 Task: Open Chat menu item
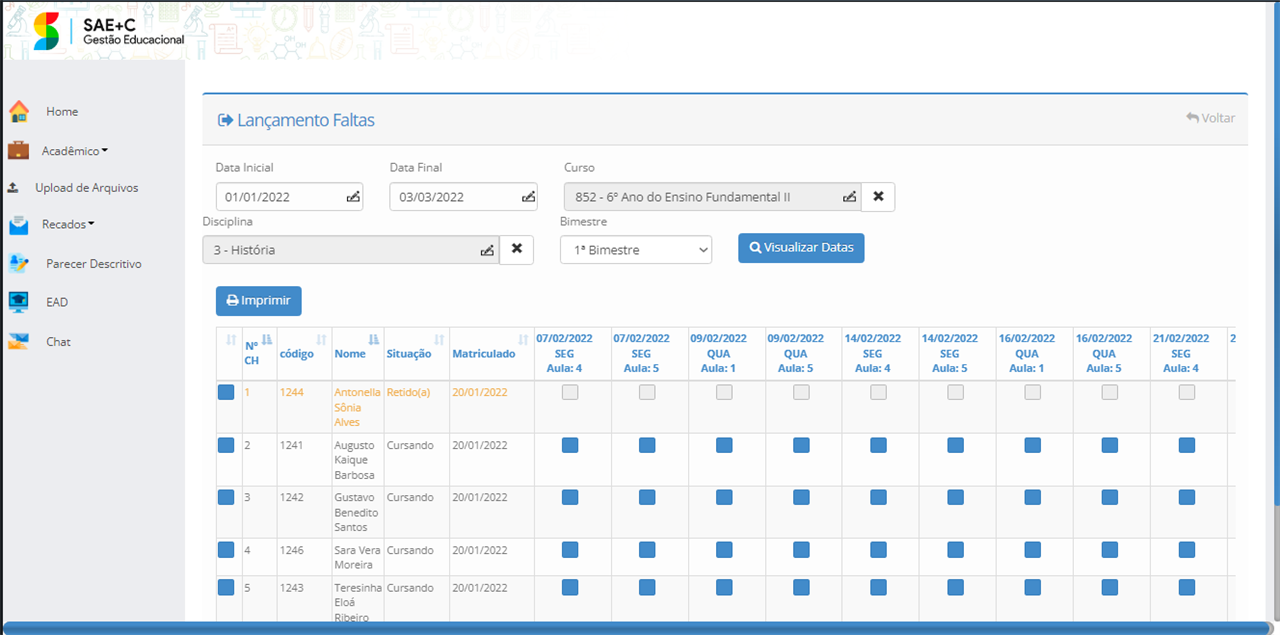58,342
